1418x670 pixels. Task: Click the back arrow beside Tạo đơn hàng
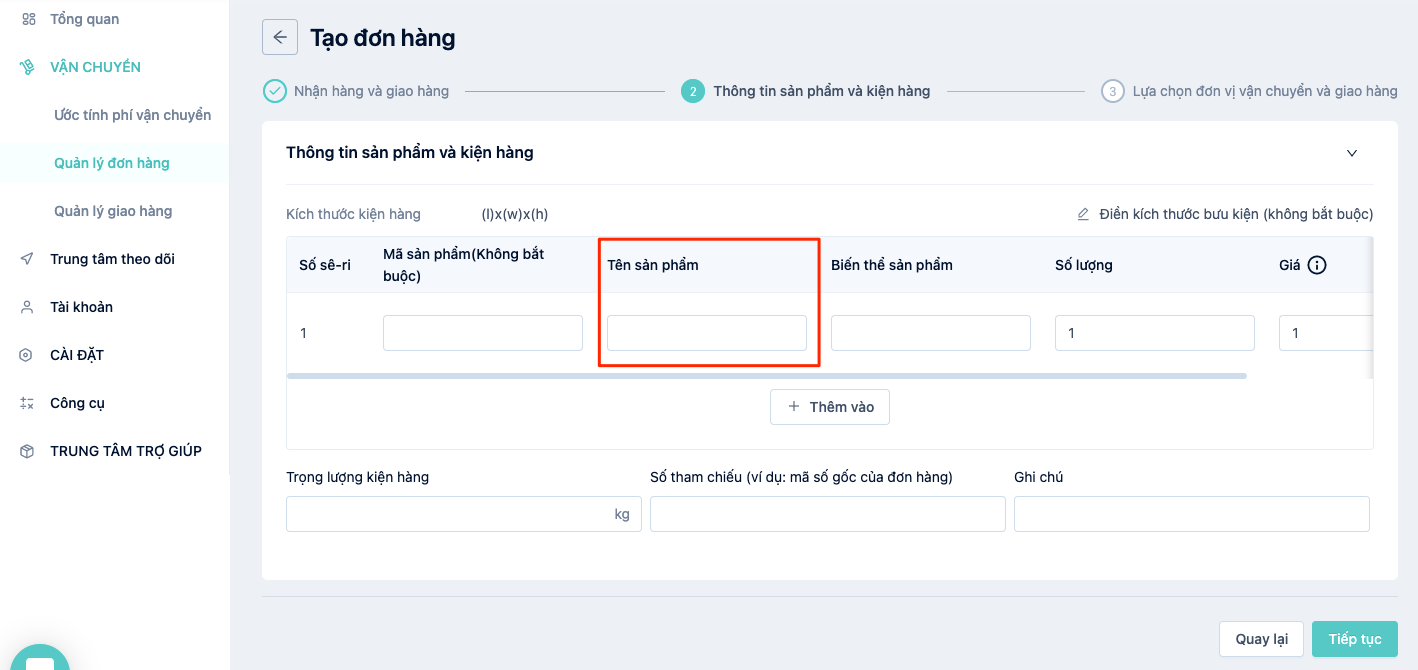[x=280, y=37]
